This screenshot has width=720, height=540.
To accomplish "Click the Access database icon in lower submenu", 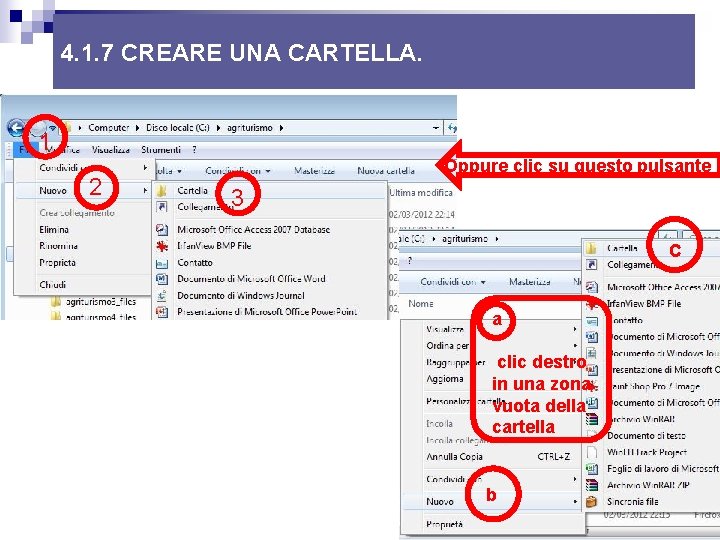I will point(591,287).
